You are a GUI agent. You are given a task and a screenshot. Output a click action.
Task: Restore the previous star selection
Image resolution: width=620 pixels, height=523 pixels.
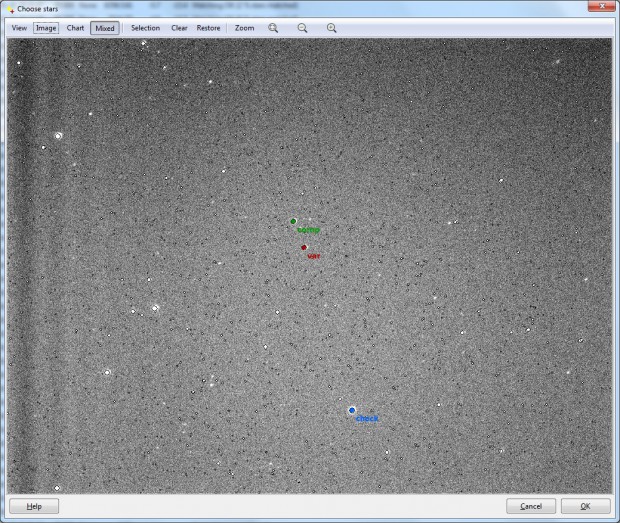pos(208,28)
